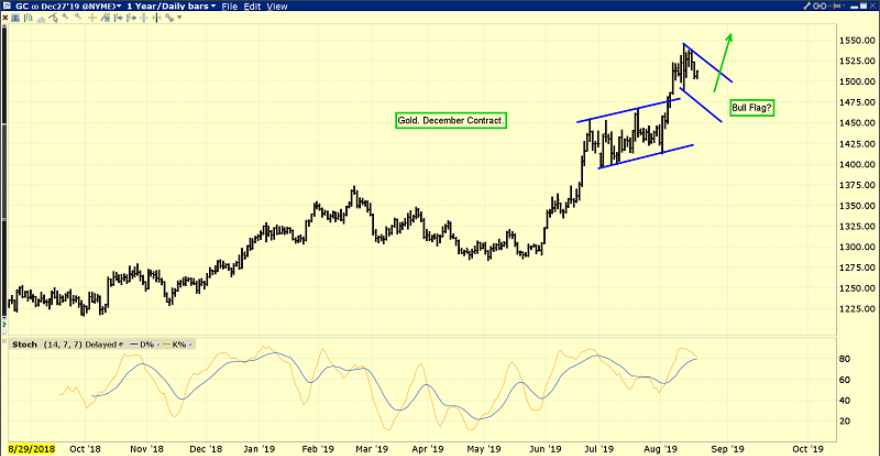Click the Bull Flag? annotation label

(x=752, y=108)
